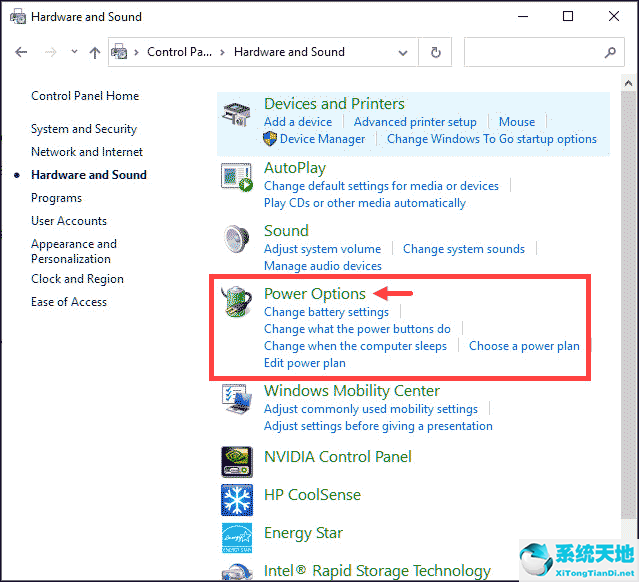This screenshot has height=582, width=639.
Task: Select System and Security in sidebar
Action: click(x=83, y=129)
